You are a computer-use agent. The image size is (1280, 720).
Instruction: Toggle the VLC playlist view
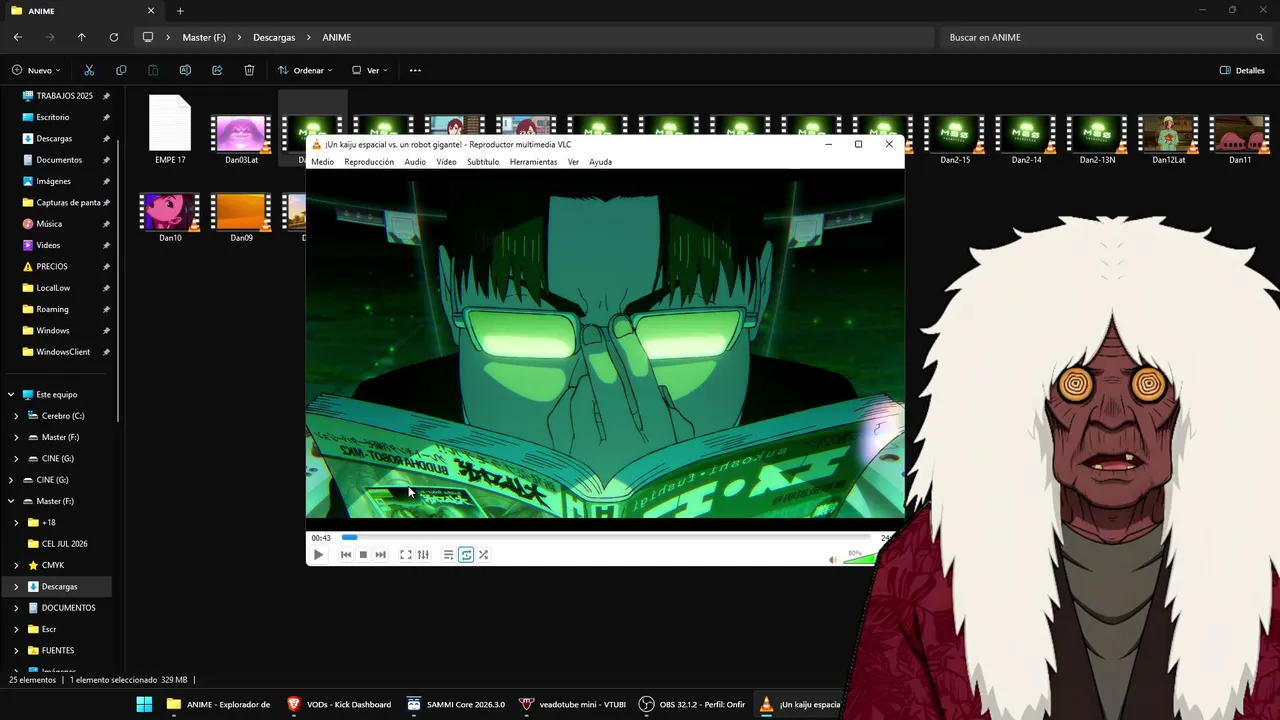tap(448, 555)
